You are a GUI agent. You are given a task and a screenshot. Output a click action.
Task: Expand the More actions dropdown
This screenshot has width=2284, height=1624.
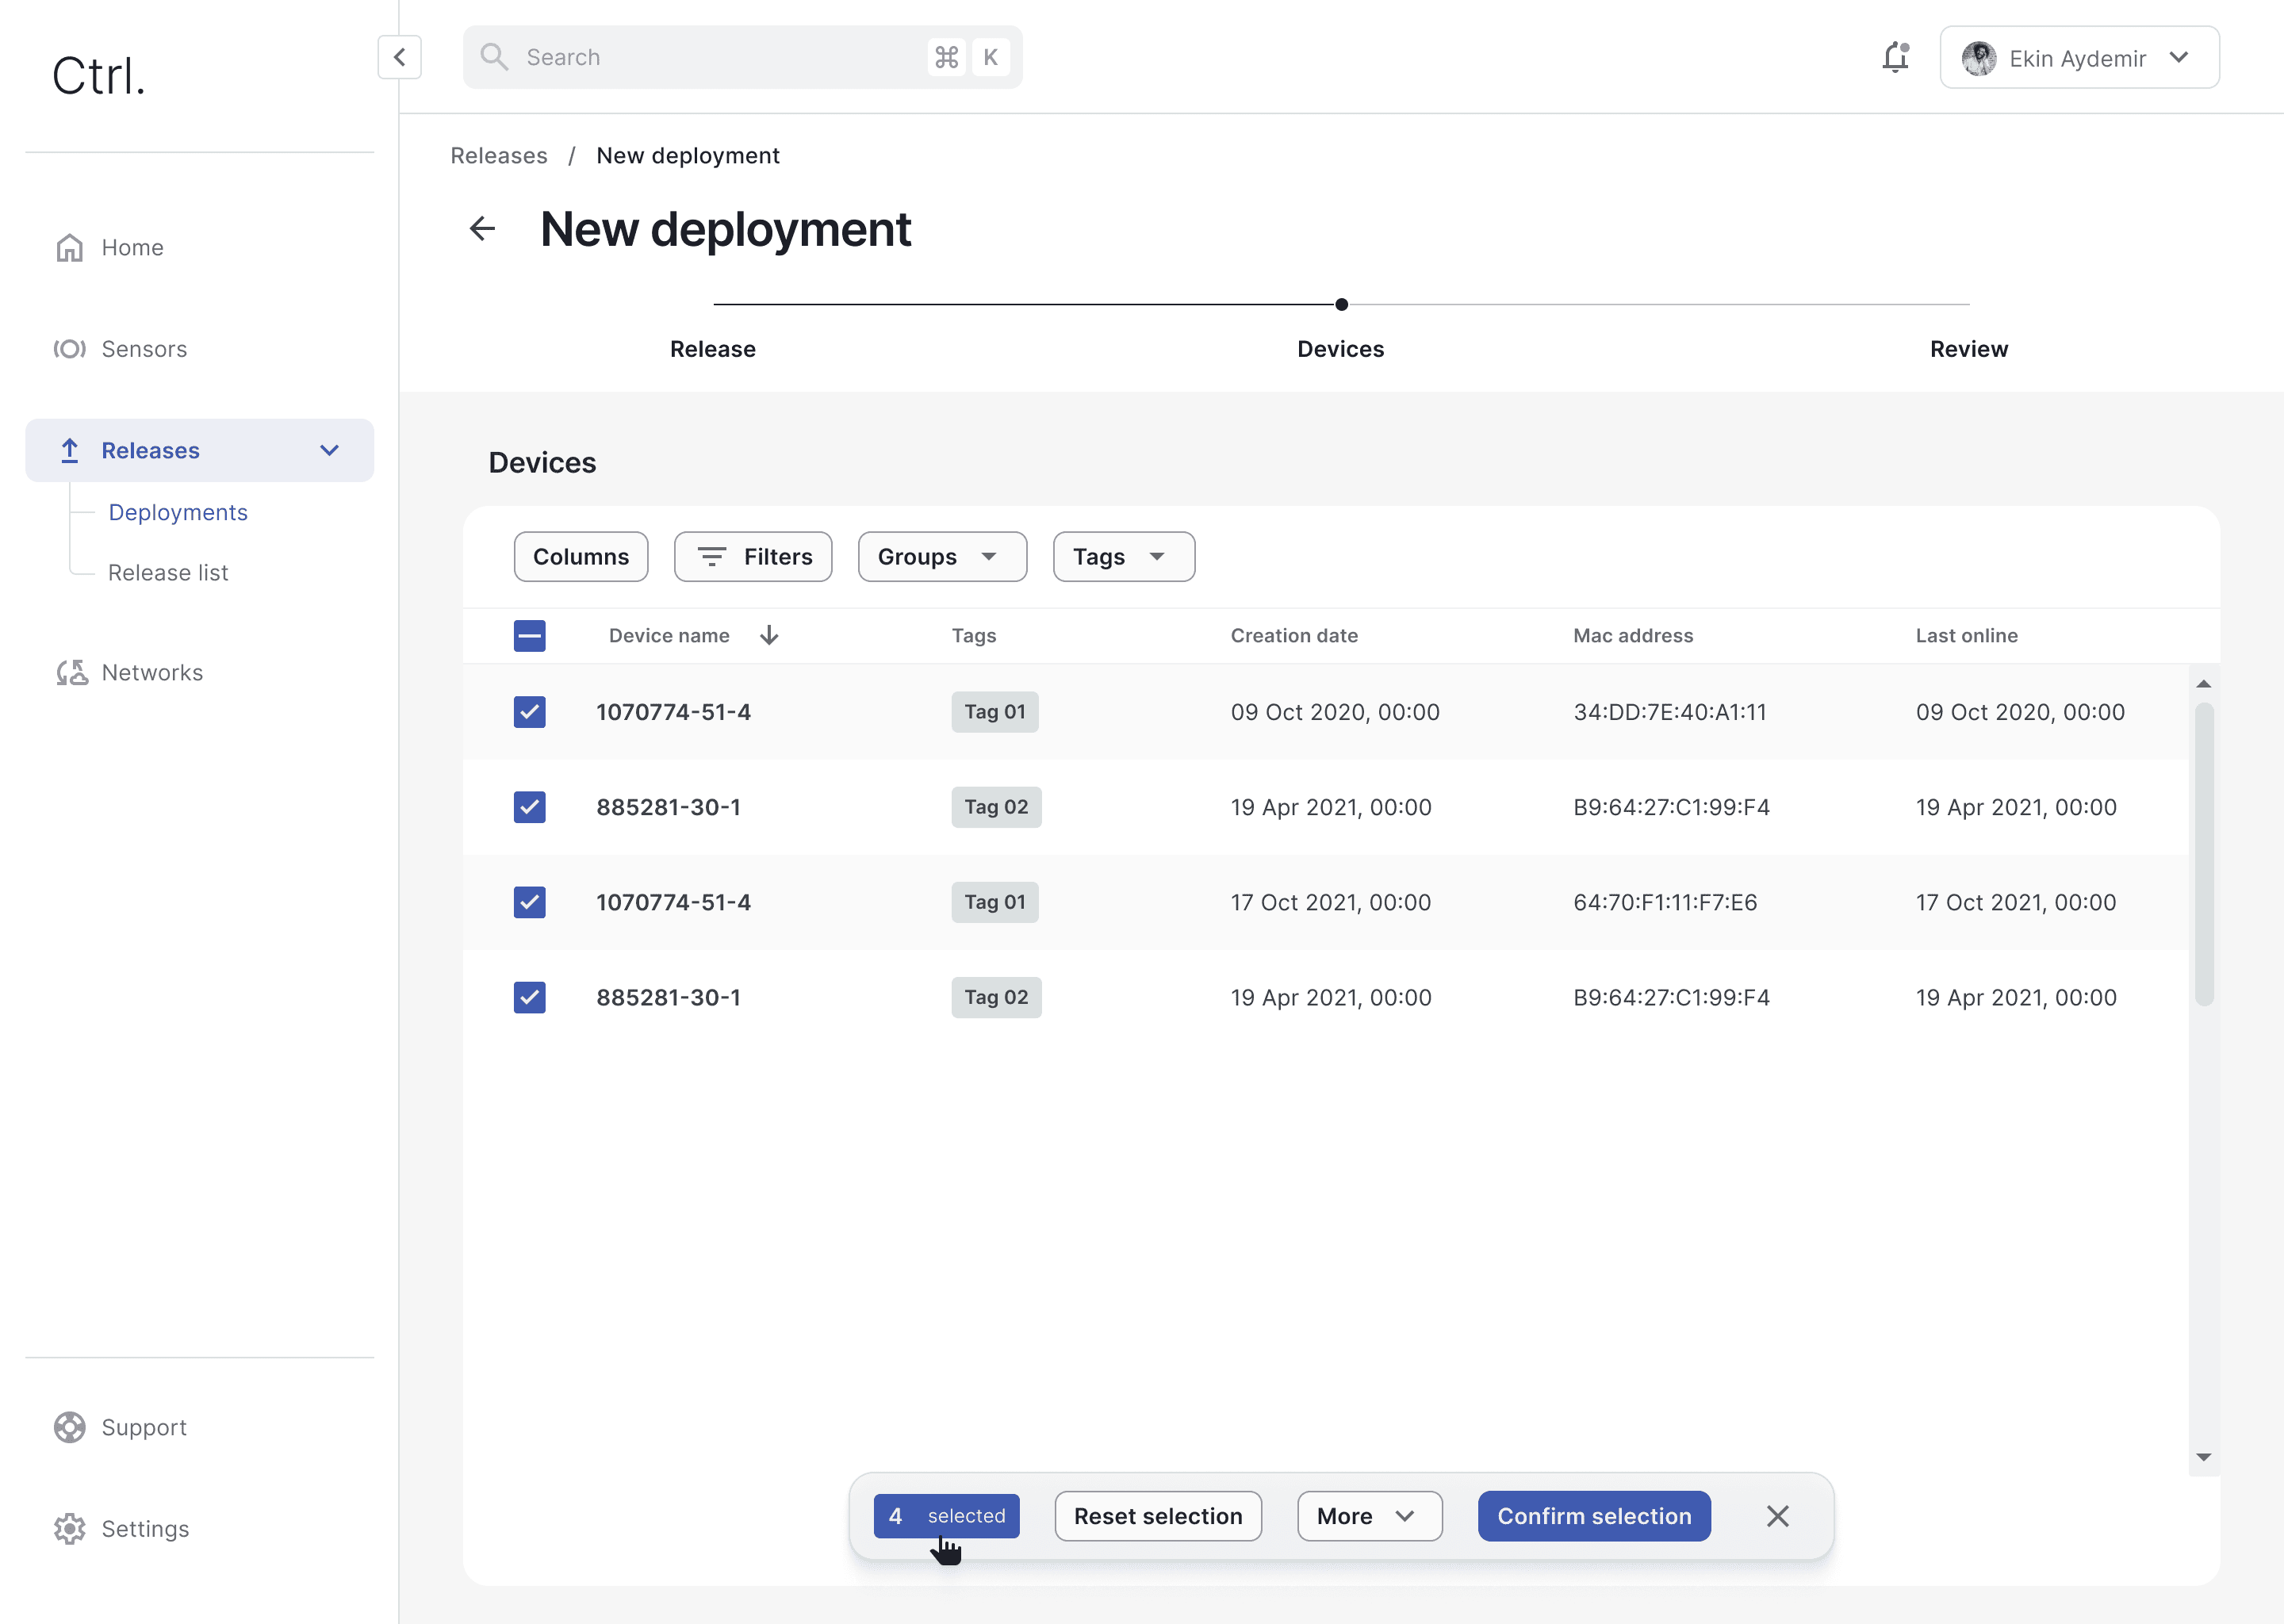click(x=1368, y=1516)
